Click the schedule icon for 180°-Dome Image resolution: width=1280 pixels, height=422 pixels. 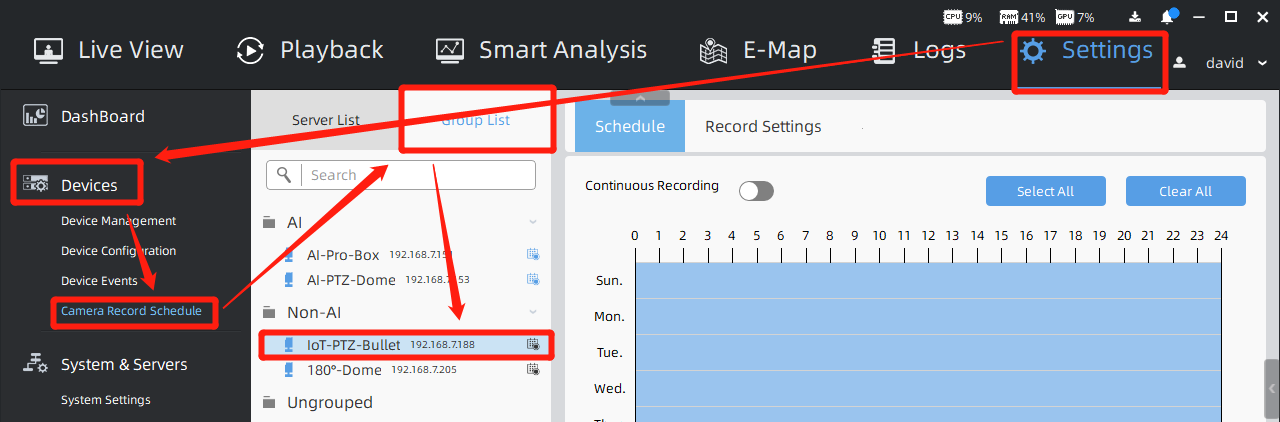point(533,369)
